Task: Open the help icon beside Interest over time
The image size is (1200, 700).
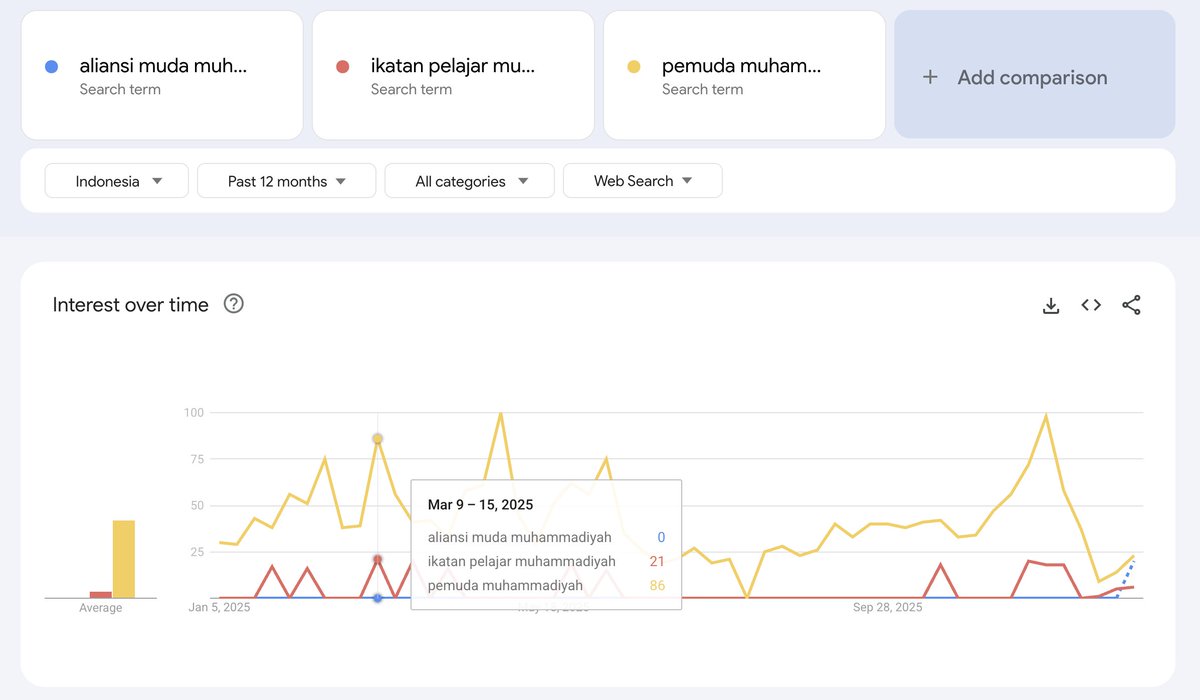Action: coord(233,304)
